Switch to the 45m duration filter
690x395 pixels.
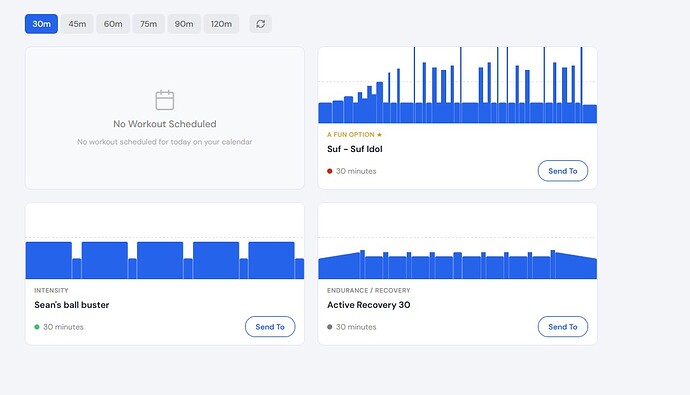(x=77, y=24)
